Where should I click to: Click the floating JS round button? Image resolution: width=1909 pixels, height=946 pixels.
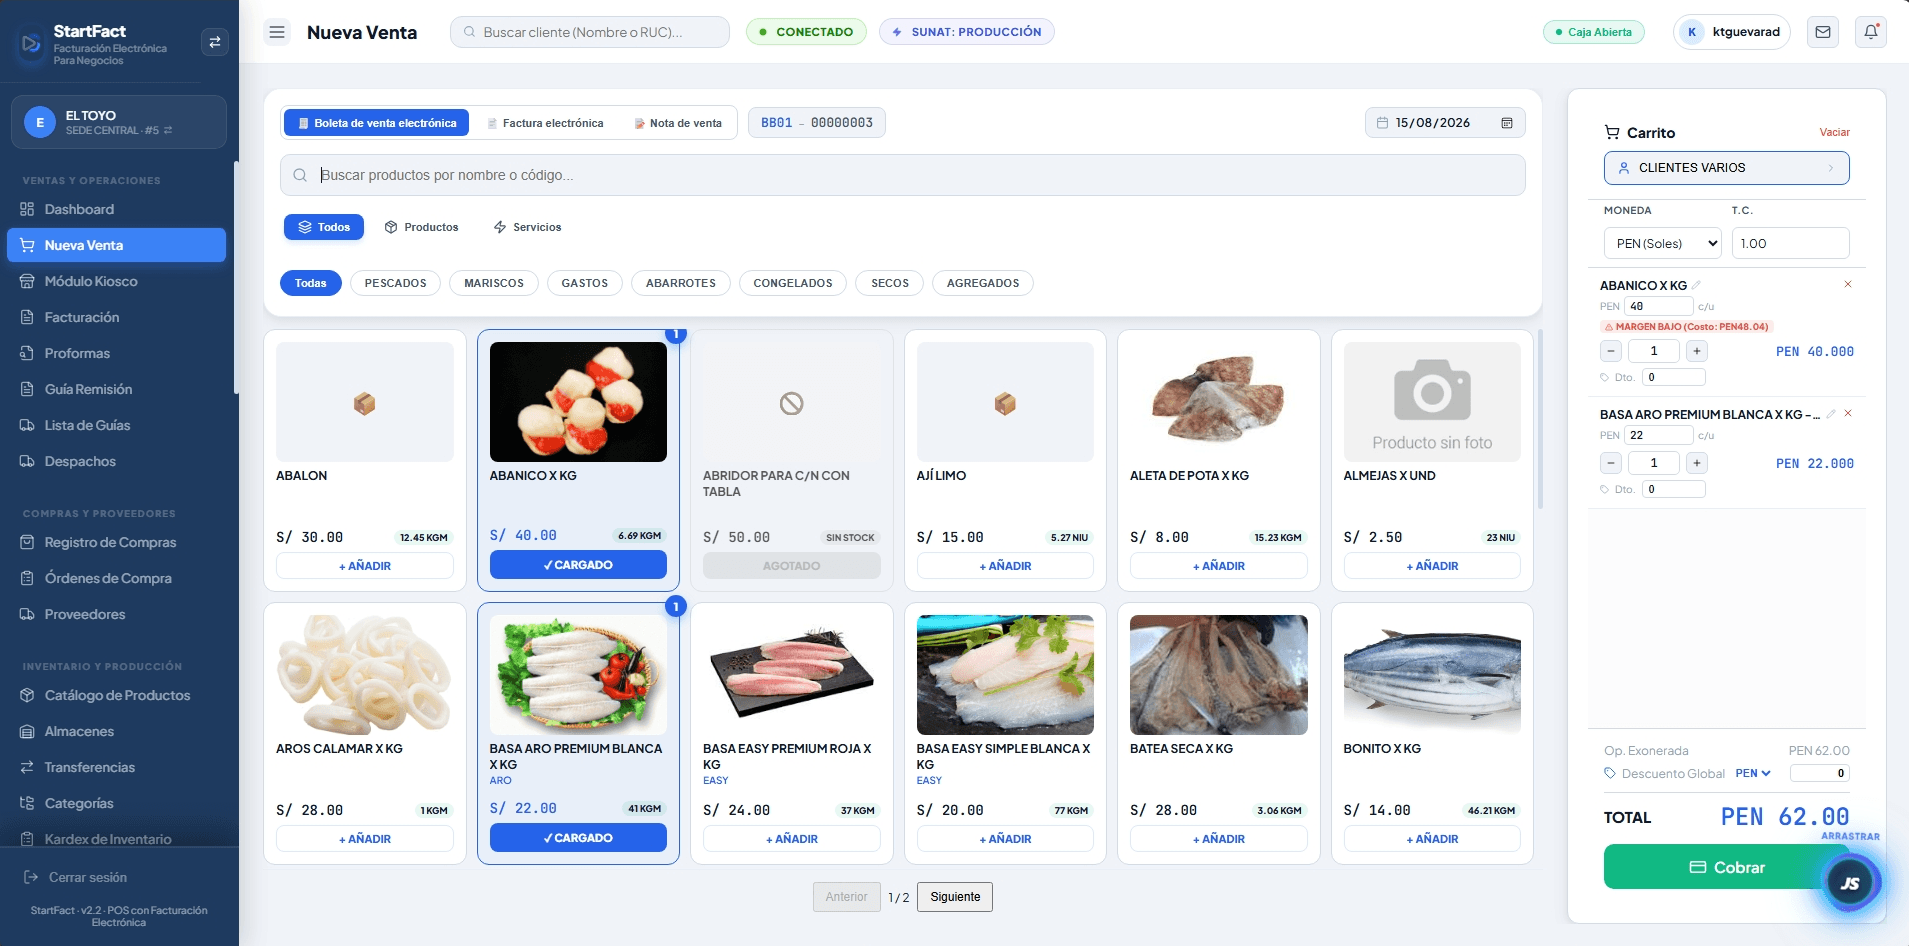pyautogui.click(x=1850, y=883)
